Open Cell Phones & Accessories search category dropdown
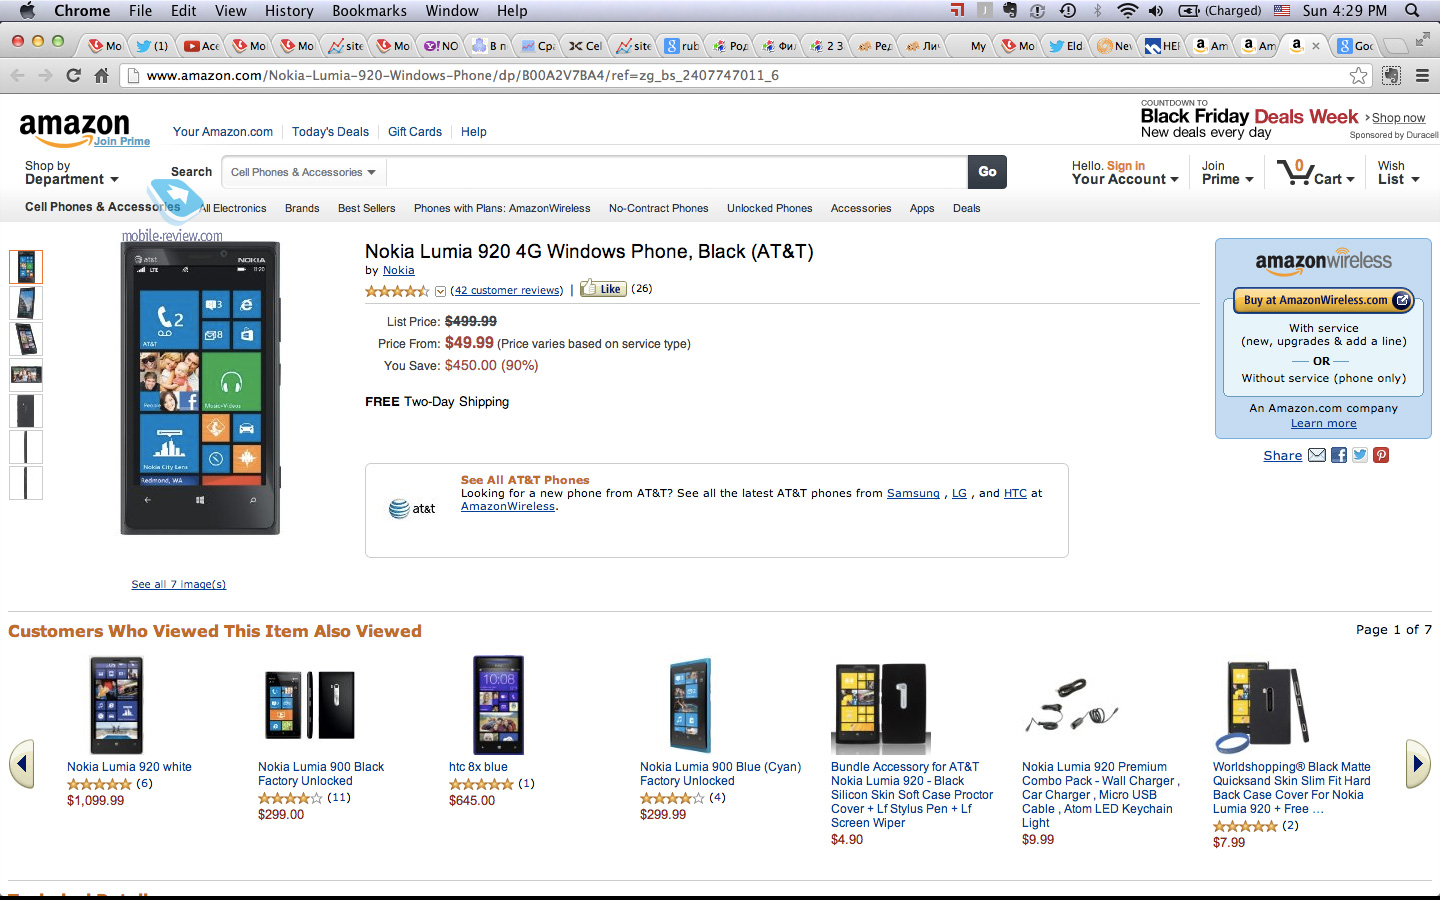The width and height of the screenshot is (1440, 900). coord(303,172)
